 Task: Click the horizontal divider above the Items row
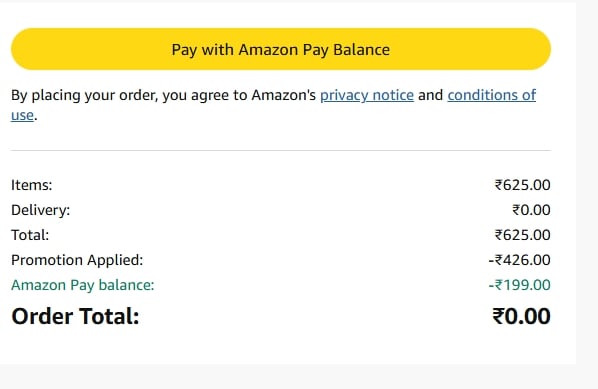(x=281, y=150)
